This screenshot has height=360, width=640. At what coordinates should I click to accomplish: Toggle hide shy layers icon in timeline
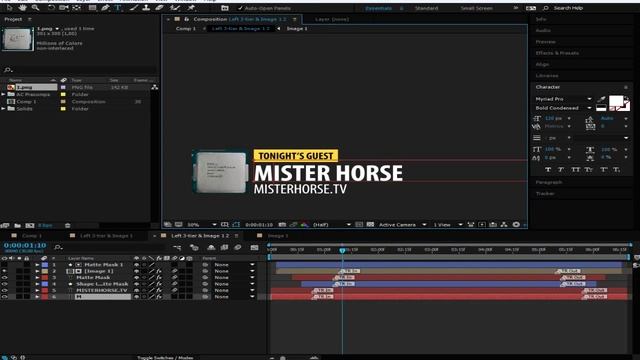pos(211,247)
